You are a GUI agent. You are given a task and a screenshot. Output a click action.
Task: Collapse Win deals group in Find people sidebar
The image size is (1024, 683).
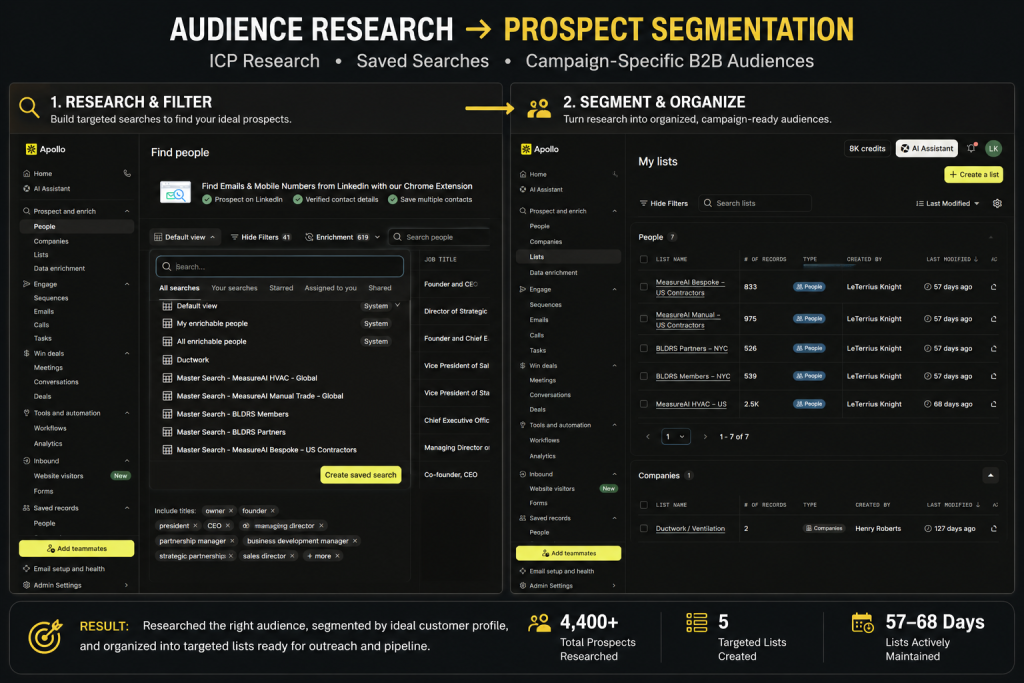click(127, 353)
